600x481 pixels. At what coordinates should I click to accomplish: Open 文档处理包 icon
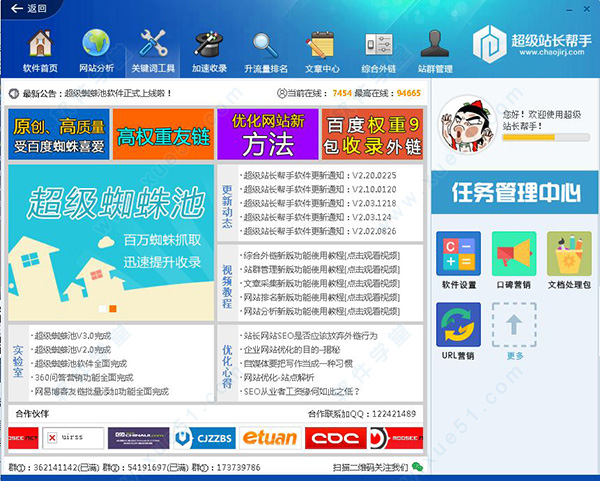click(569, 253)
